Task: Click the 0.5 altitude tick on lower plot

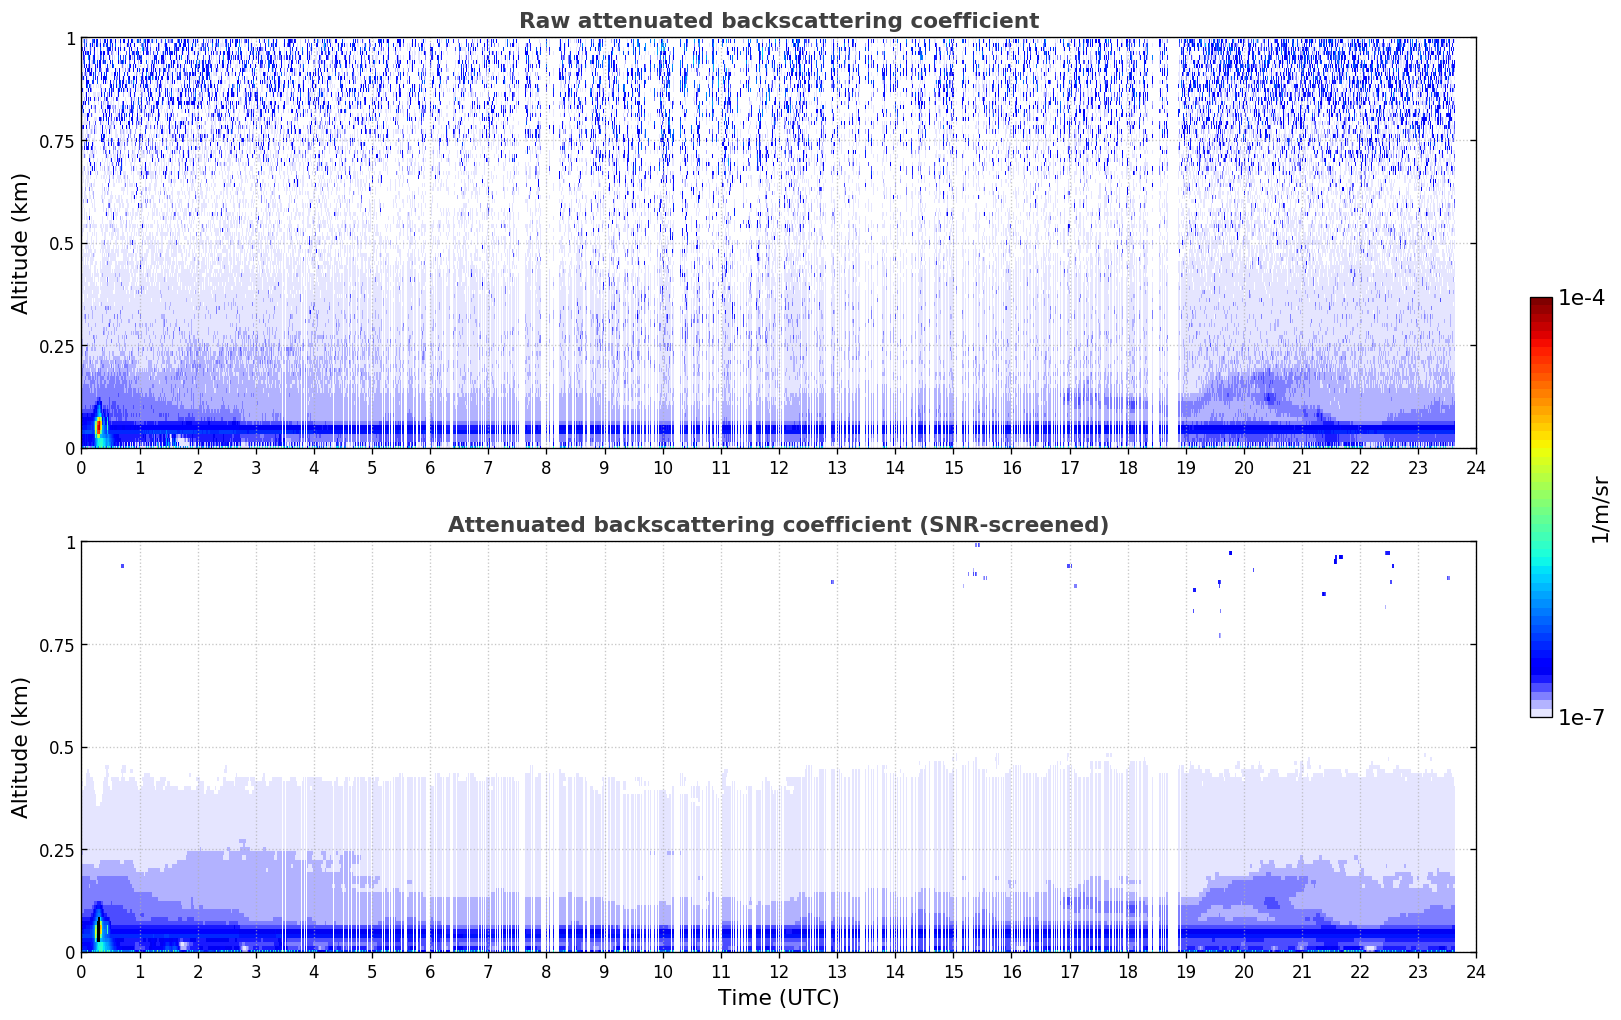Action: coord(62,747)
